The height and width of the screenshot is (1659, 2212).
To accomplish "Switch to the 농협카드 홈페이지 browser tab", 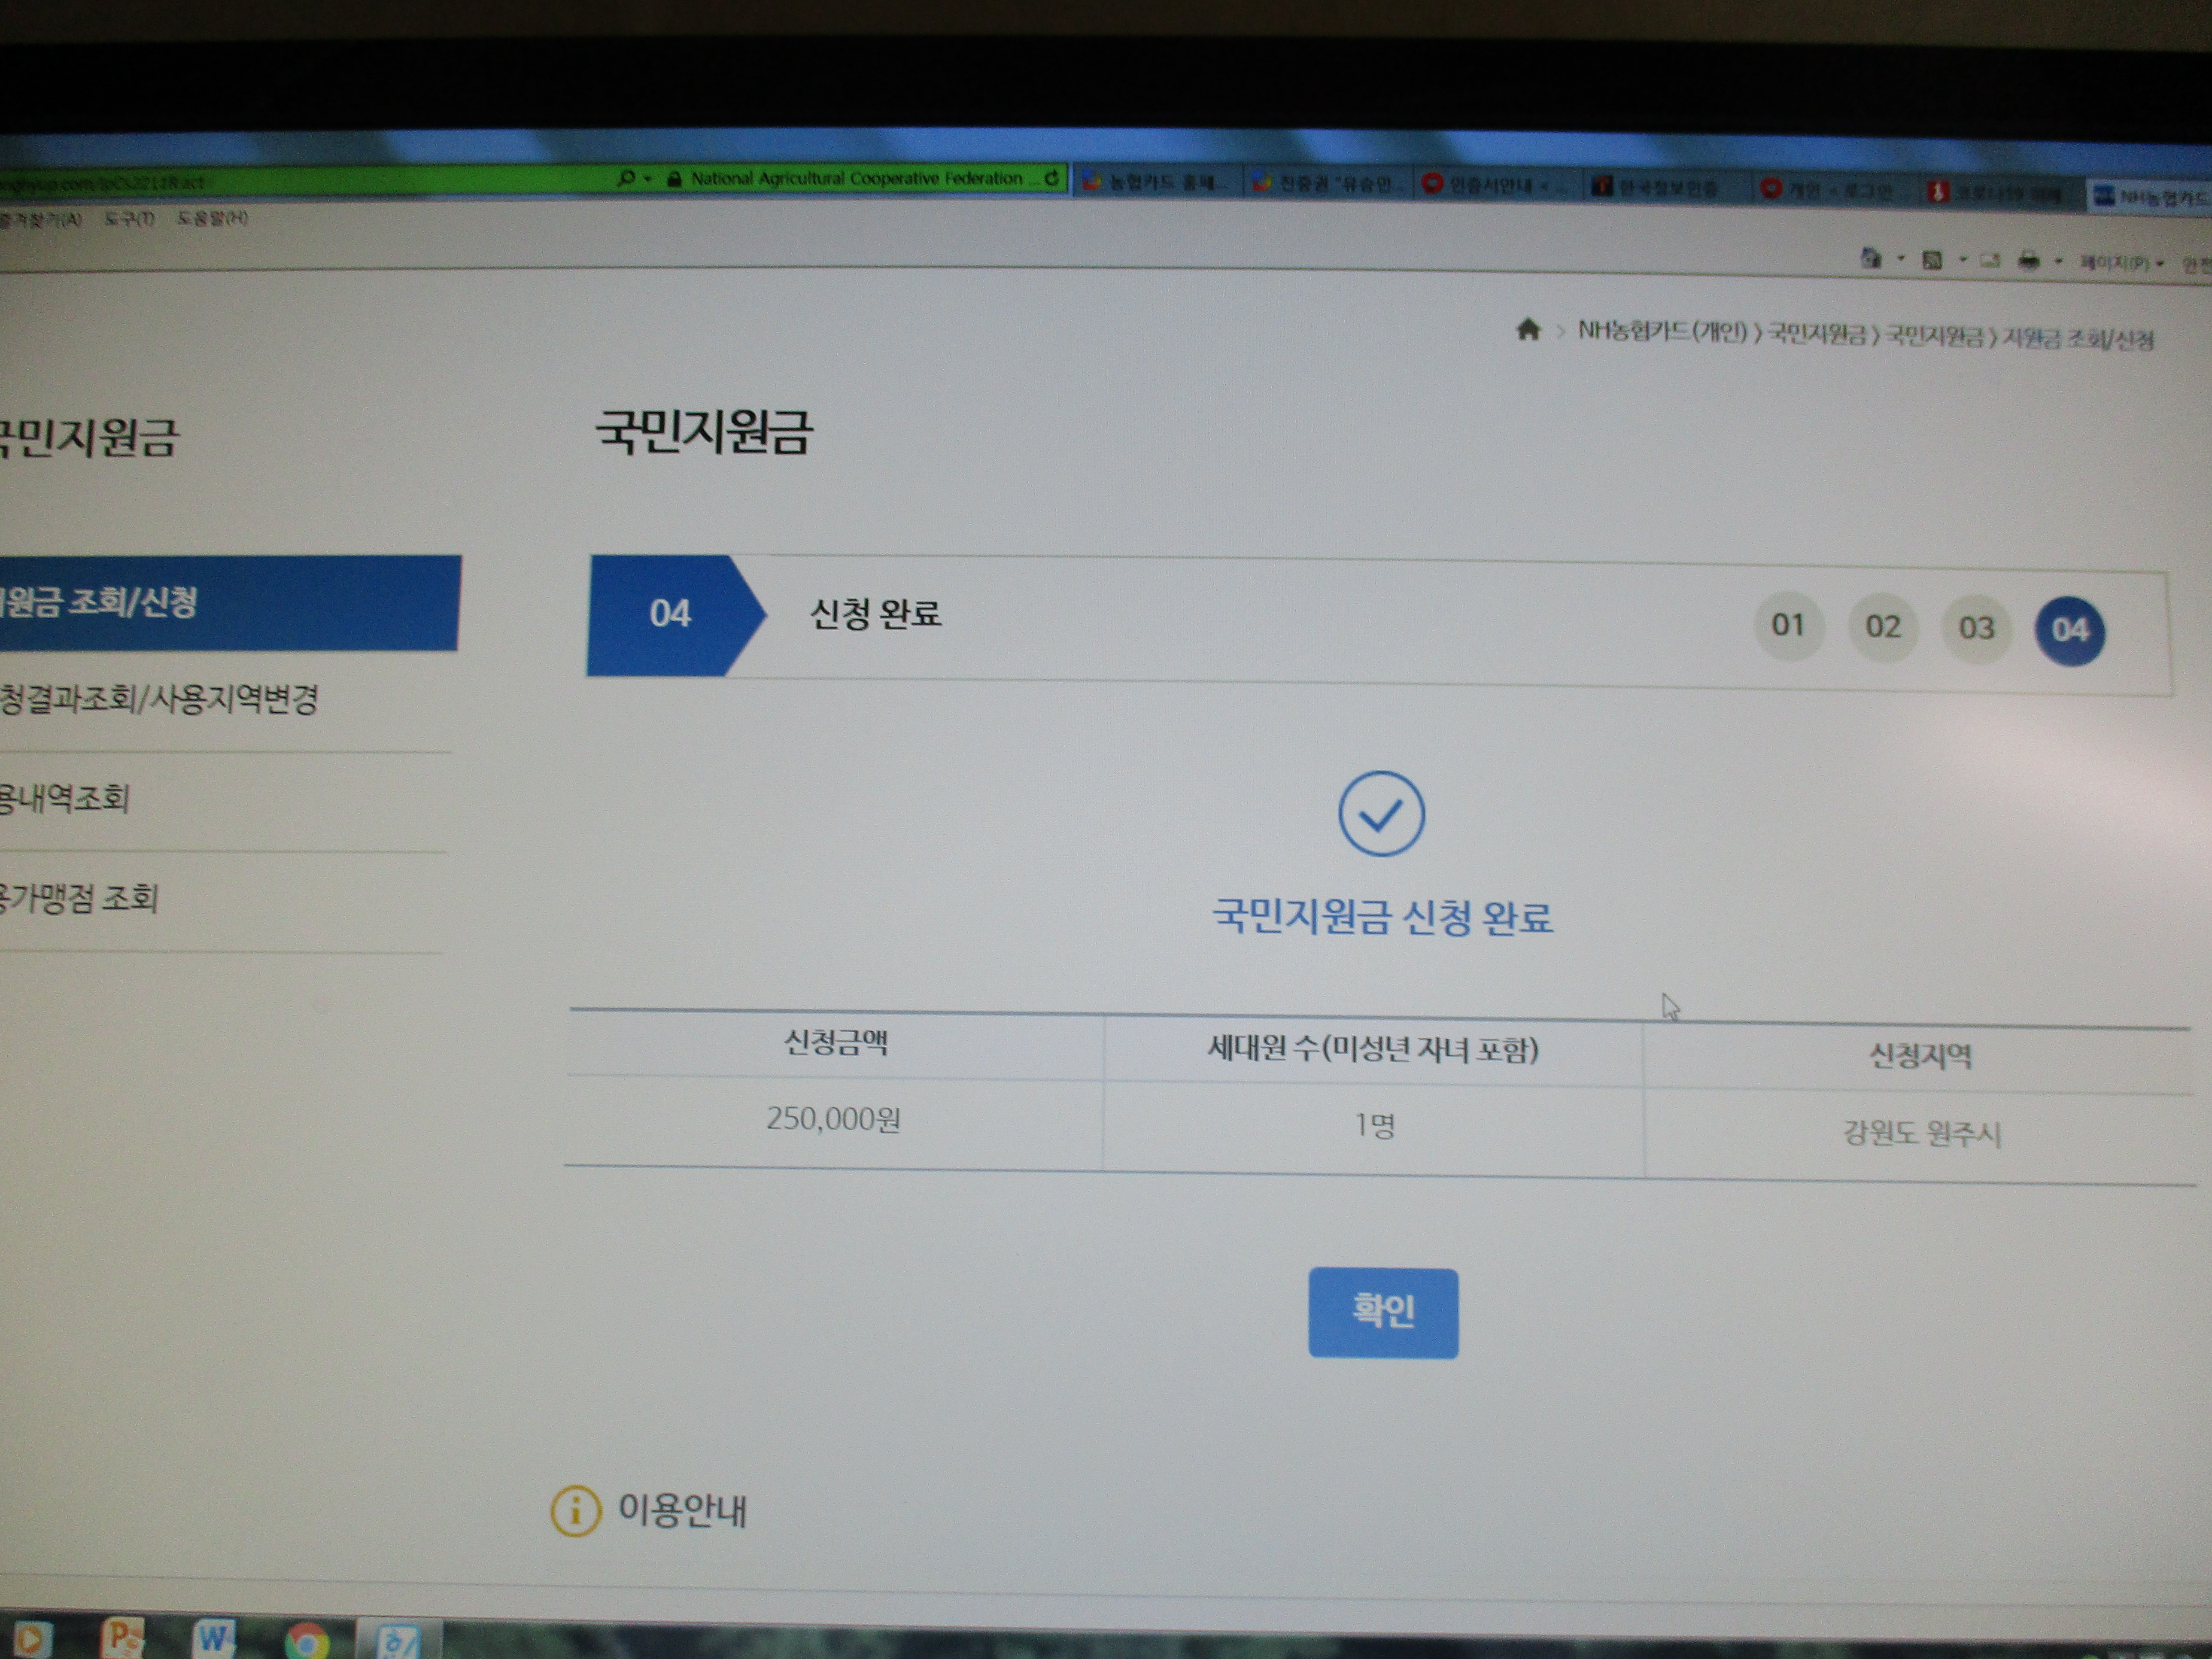I will (1157, 181).
